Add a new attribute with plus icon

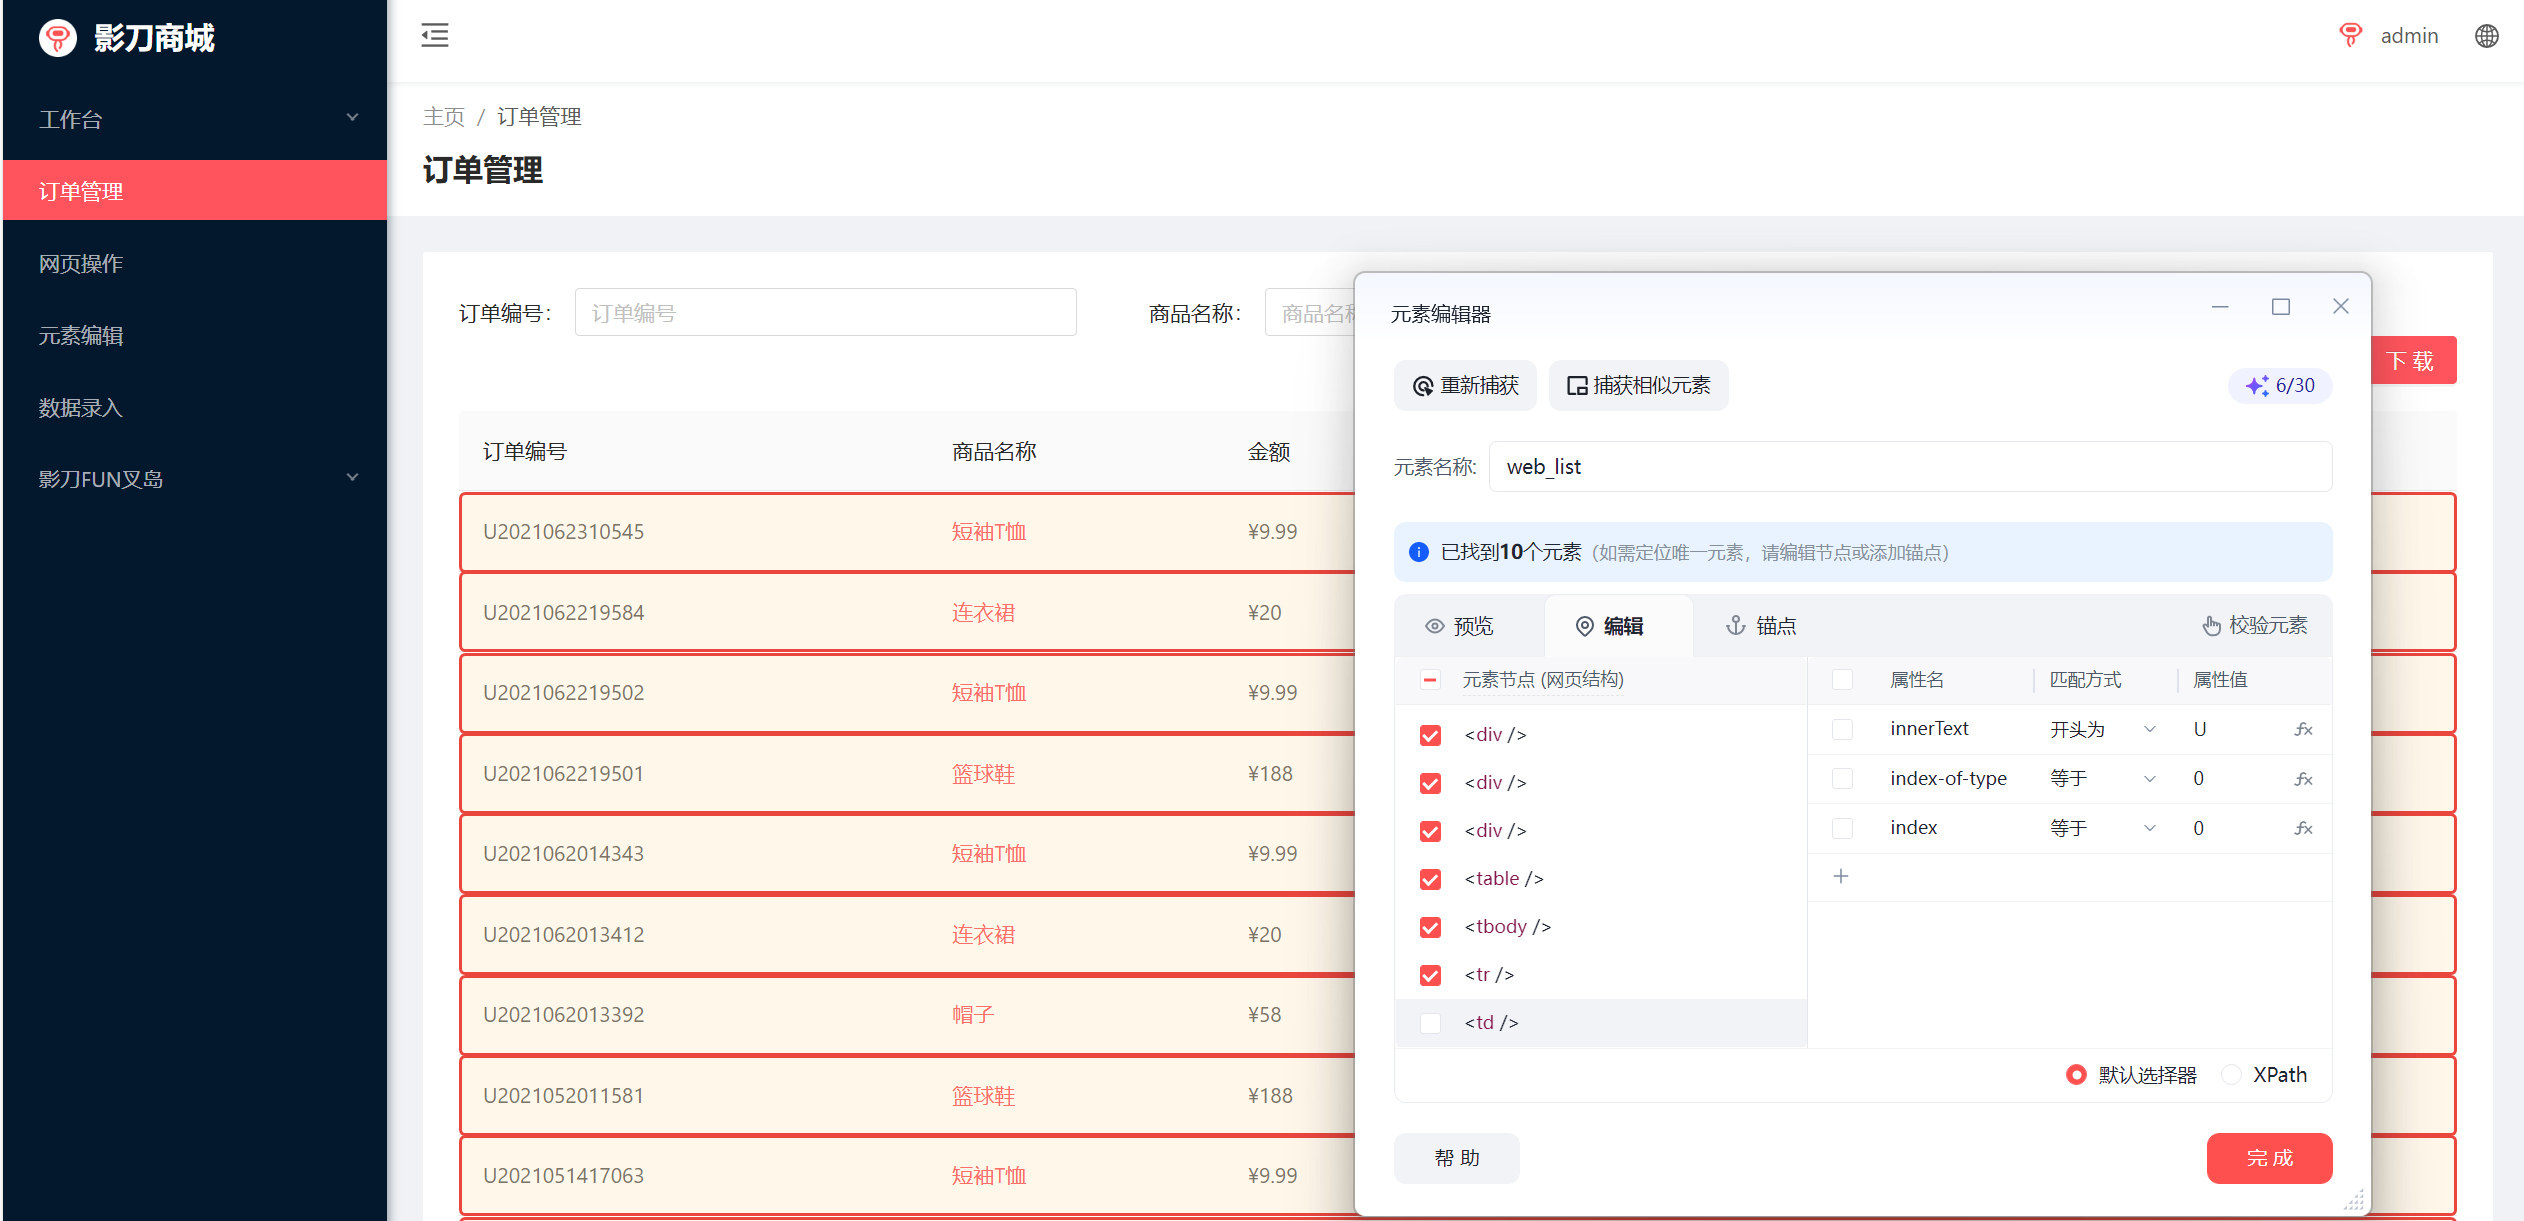click(1841, 876)
